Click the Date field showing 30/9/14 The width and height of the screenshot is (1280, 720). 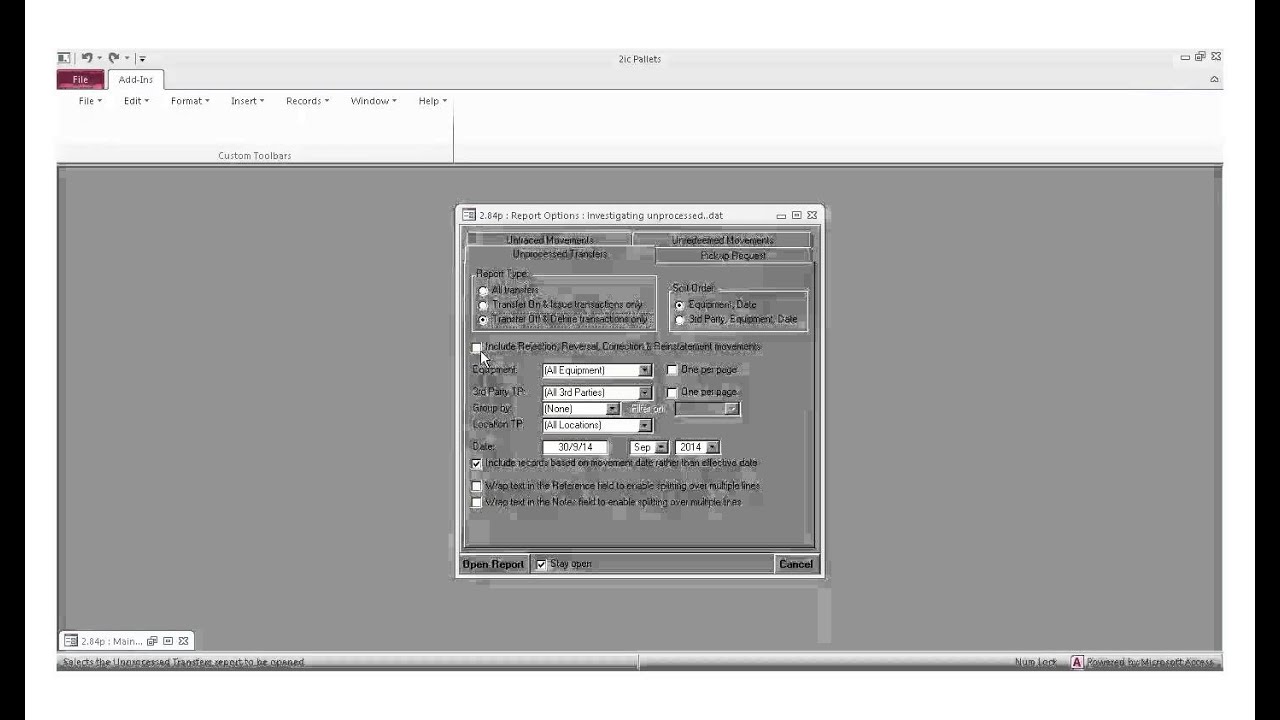(x=575, y=447)
